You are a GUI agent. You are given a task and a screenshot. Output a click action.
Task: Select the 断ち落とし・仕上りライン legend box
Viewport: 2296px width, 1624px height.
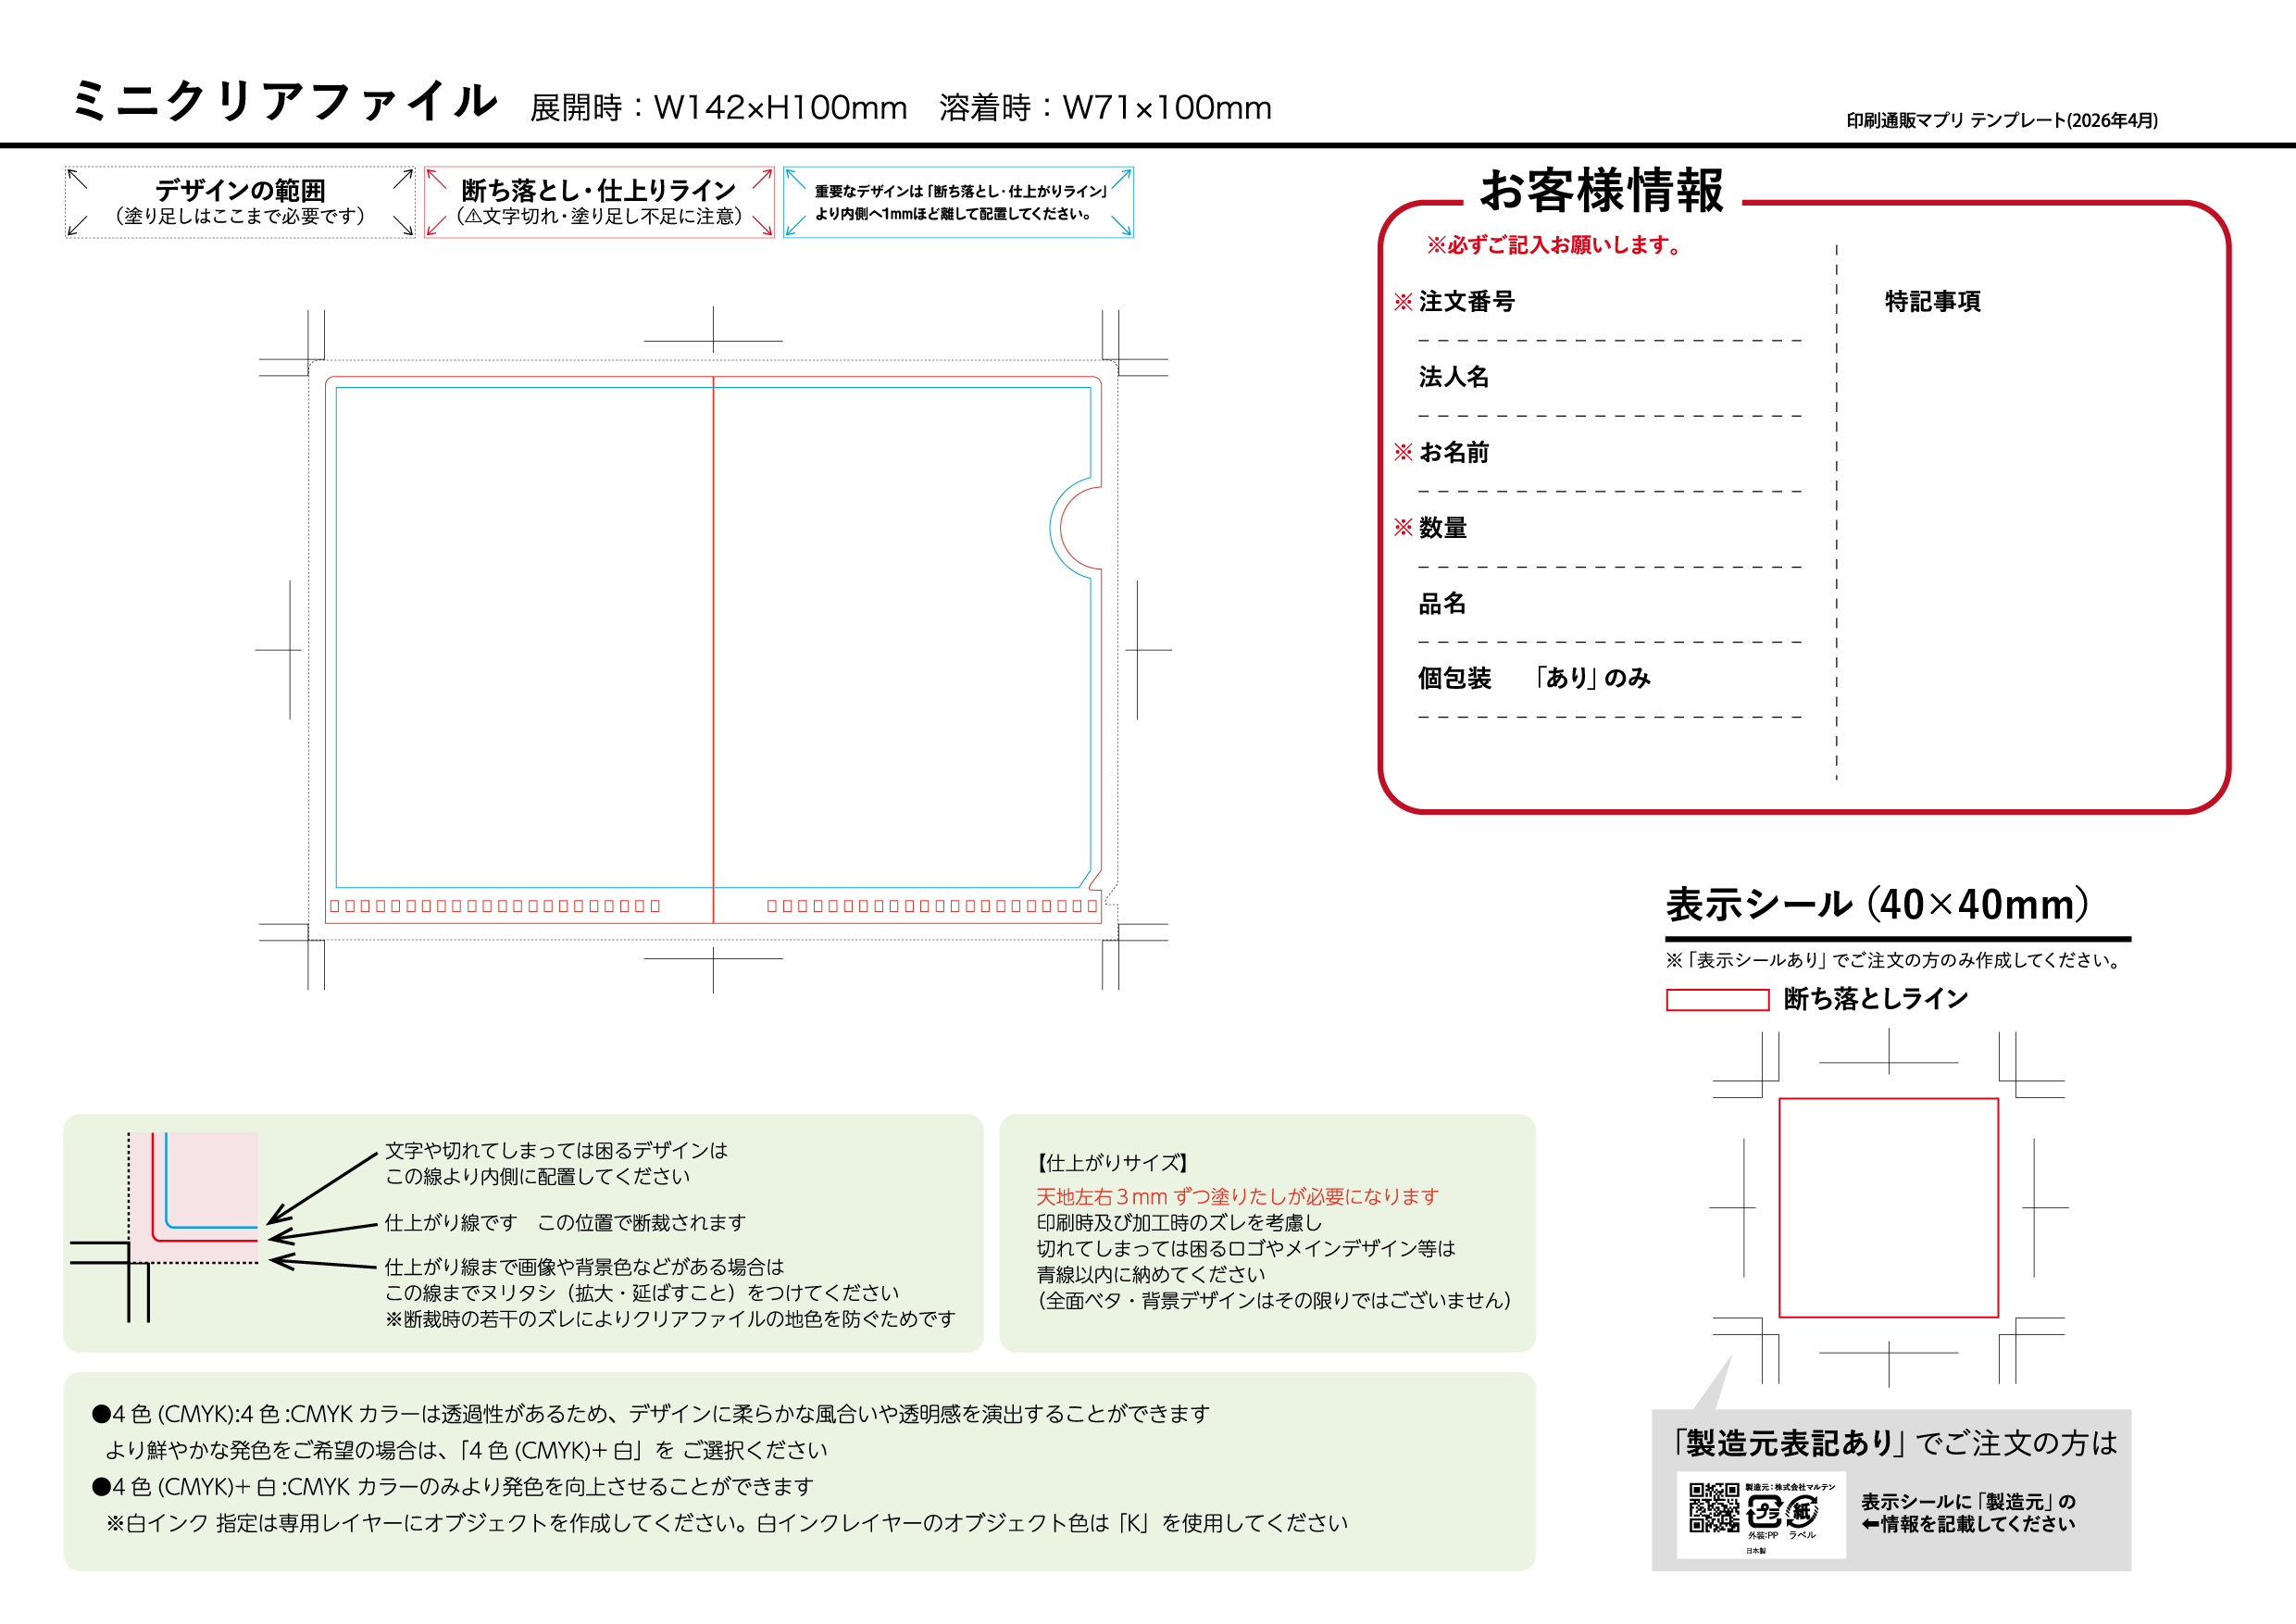[x=599, y=202]
